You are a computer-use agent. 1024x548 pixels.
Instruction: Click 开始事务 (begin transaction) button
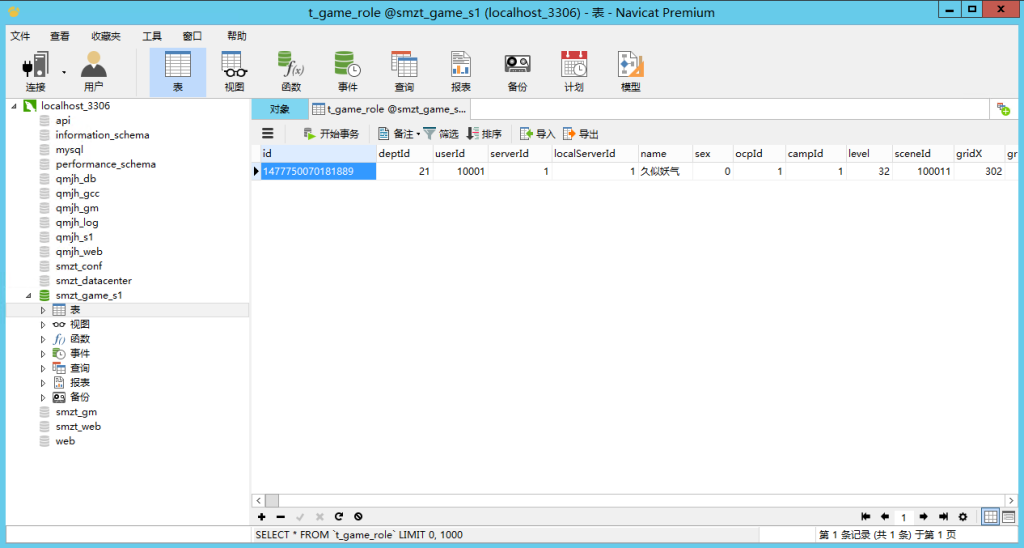(332, 134)
